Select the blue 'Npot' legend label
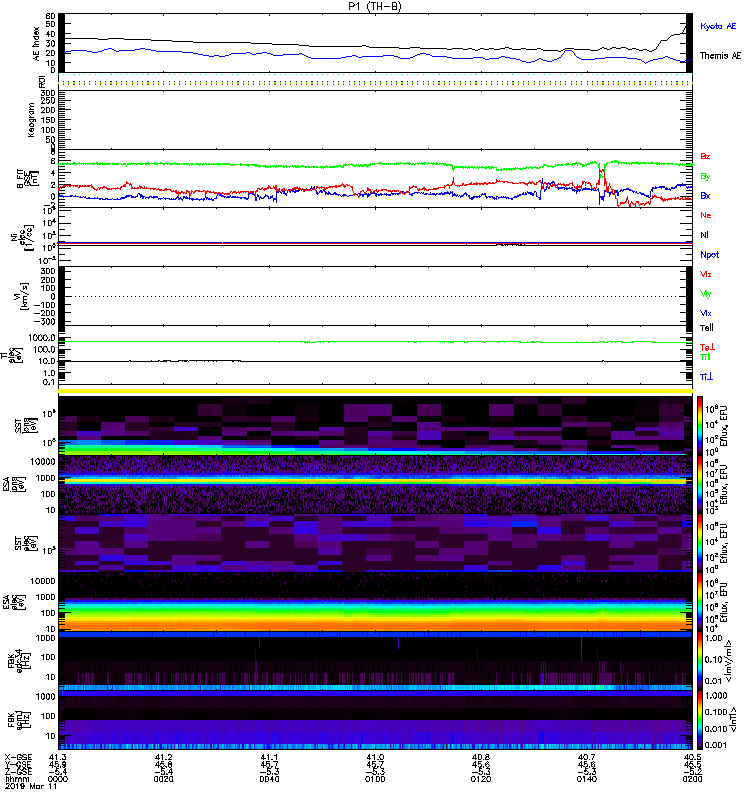 point(710,255)
